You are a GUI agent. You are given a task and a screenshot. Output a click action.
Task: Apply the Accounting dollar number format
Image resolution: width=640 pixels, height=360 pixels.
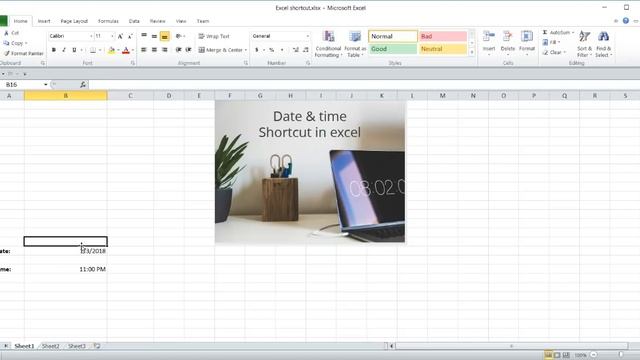tap(257, 50)
